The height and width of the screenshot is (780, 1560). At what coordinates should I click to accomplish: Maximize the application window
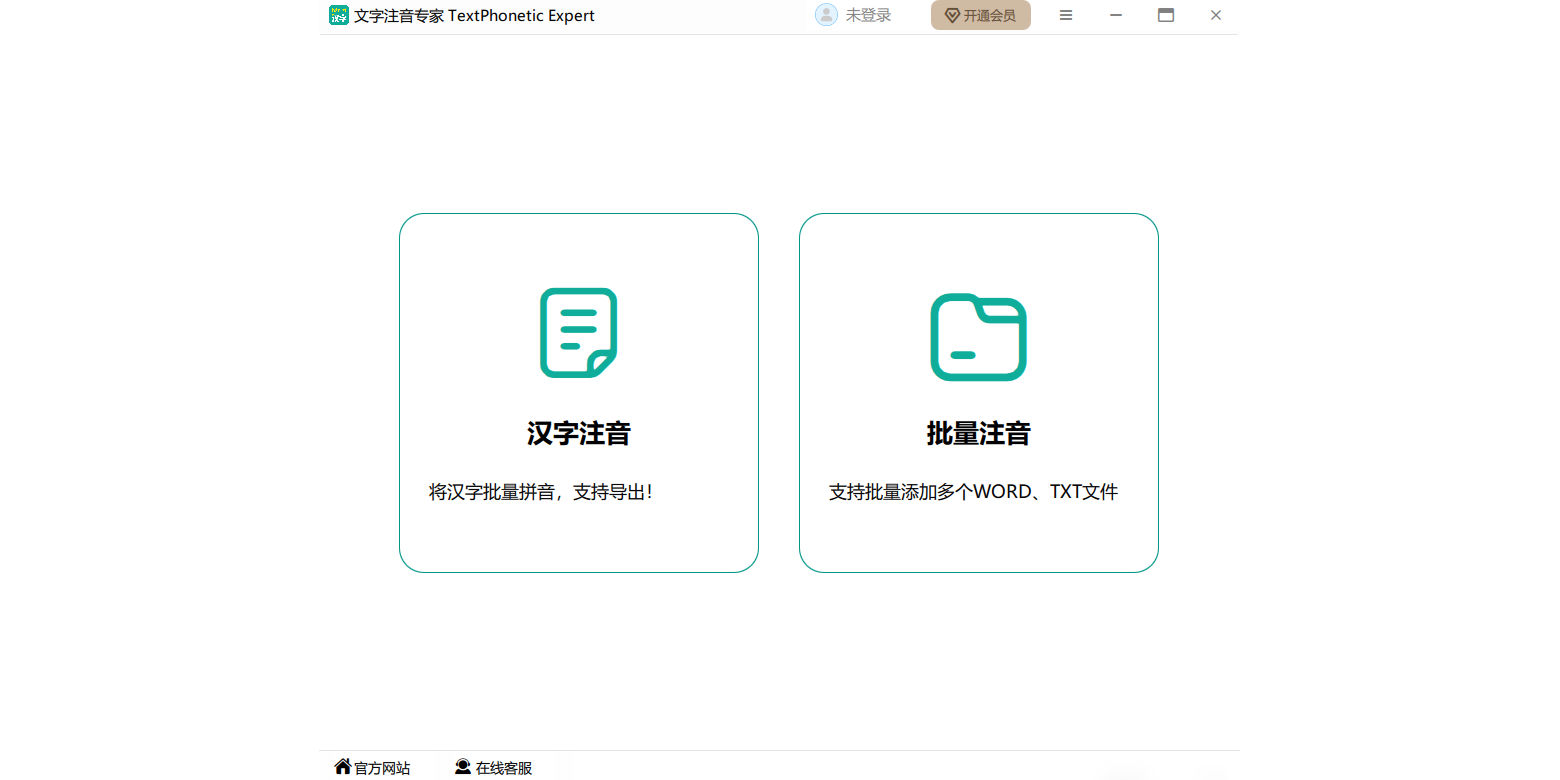[x=1166, y=15]
